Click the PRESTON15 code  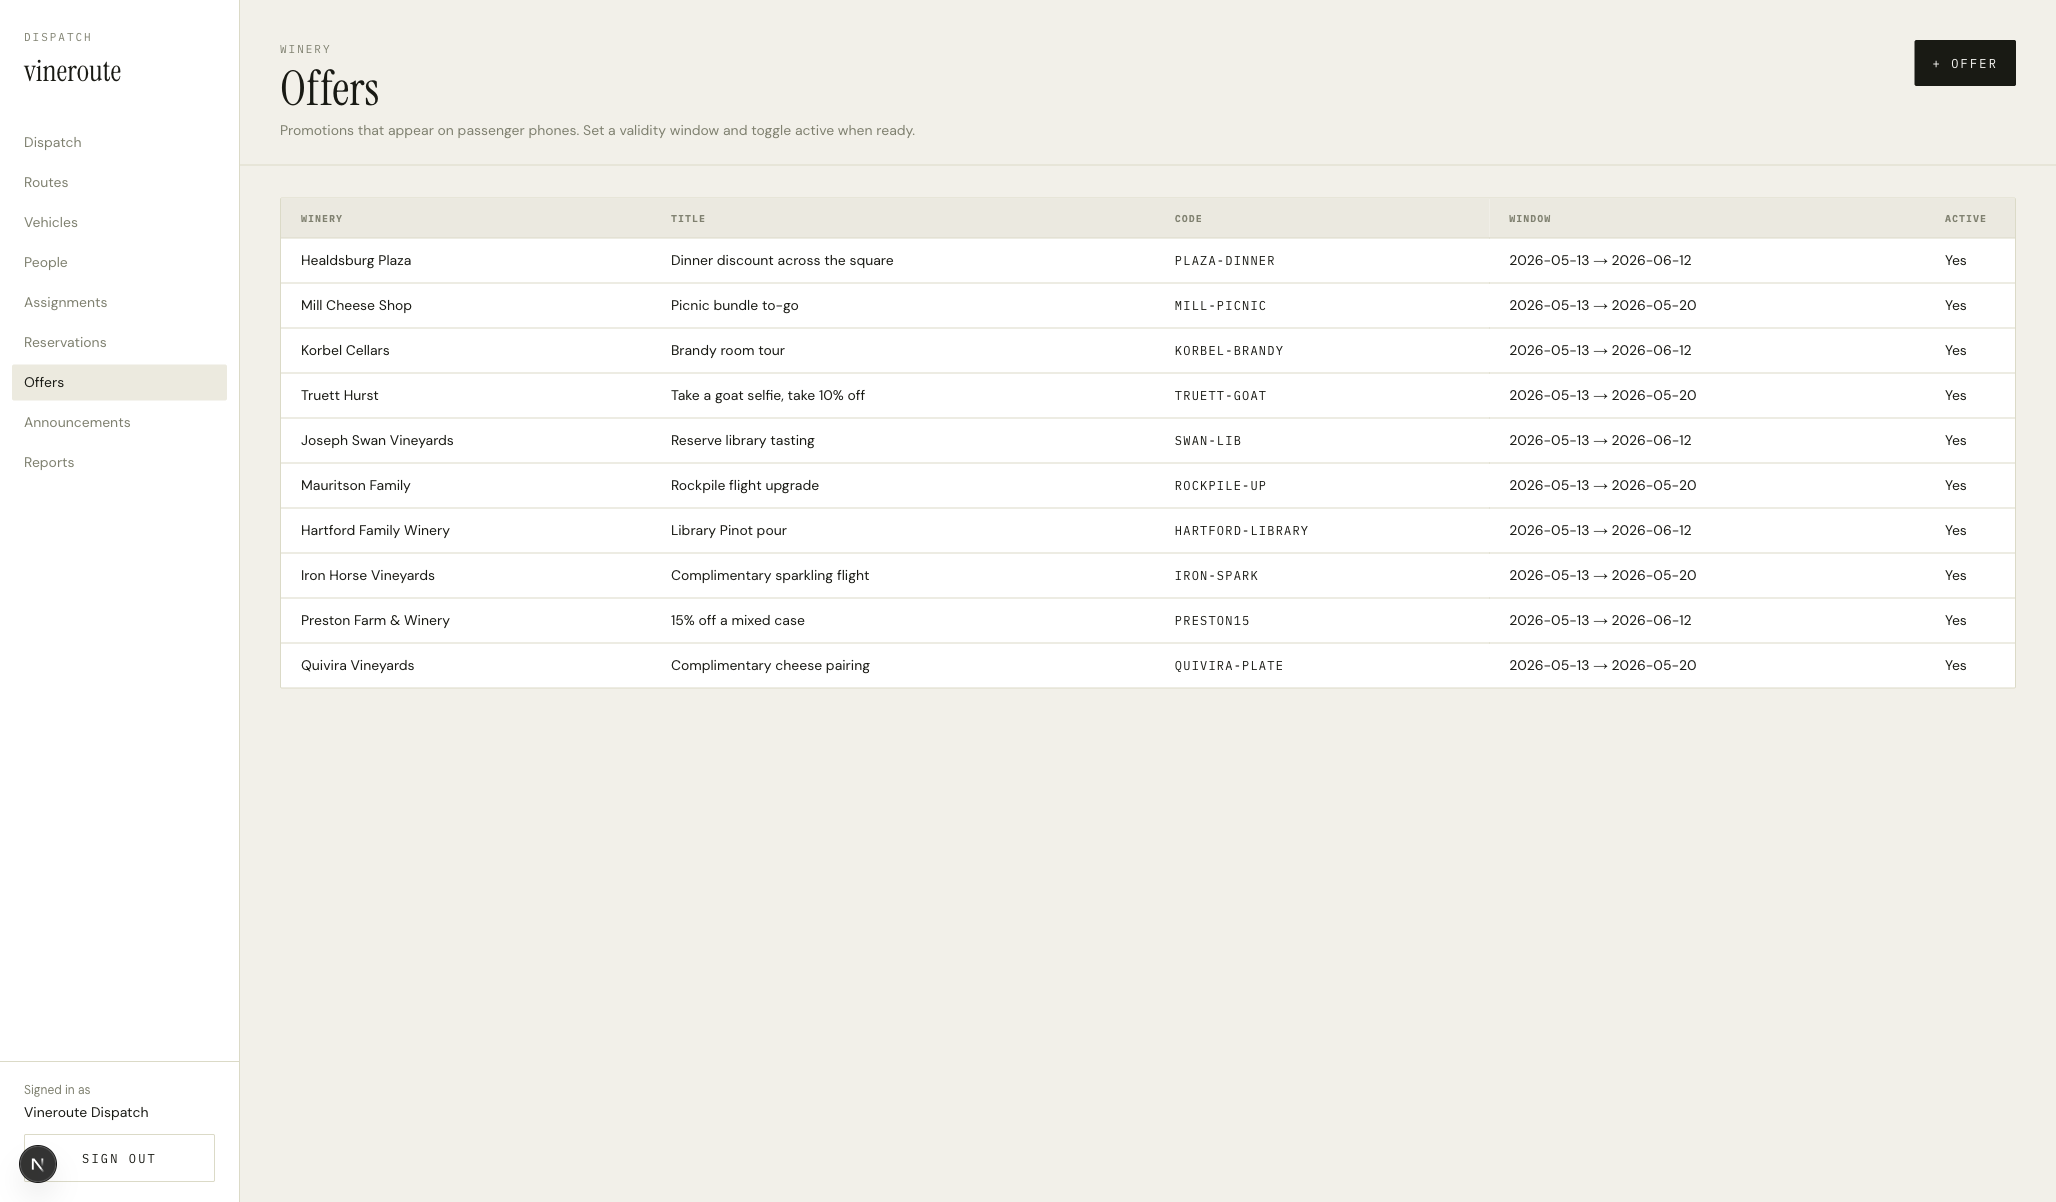pos(1213,621)
